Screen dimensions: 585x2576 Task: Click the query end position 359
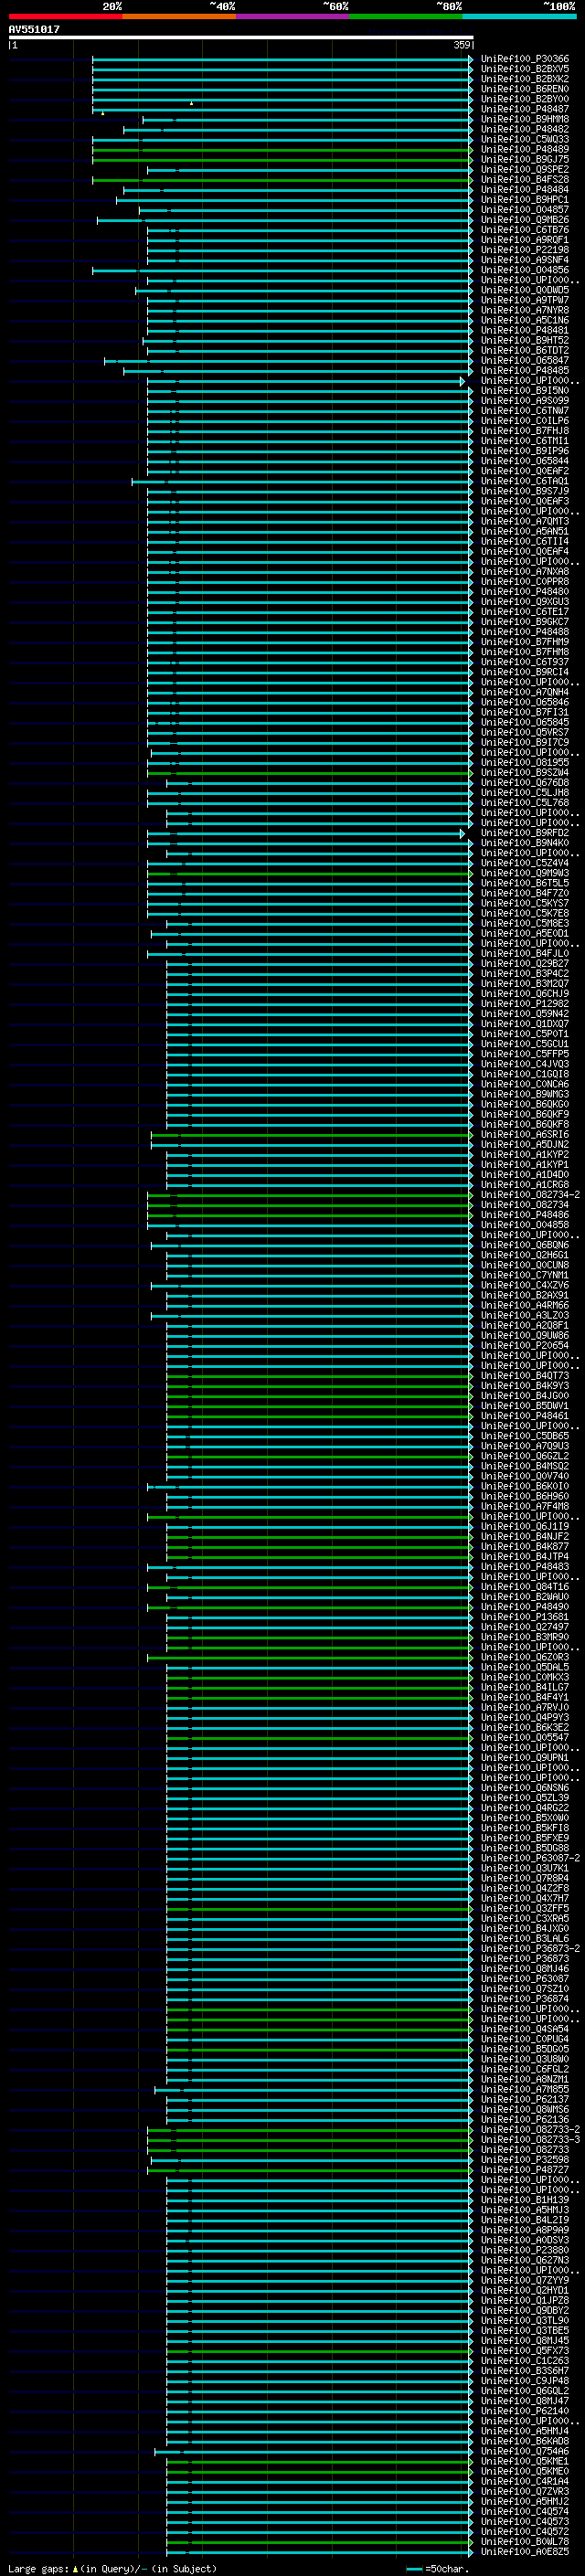point(462,45)
